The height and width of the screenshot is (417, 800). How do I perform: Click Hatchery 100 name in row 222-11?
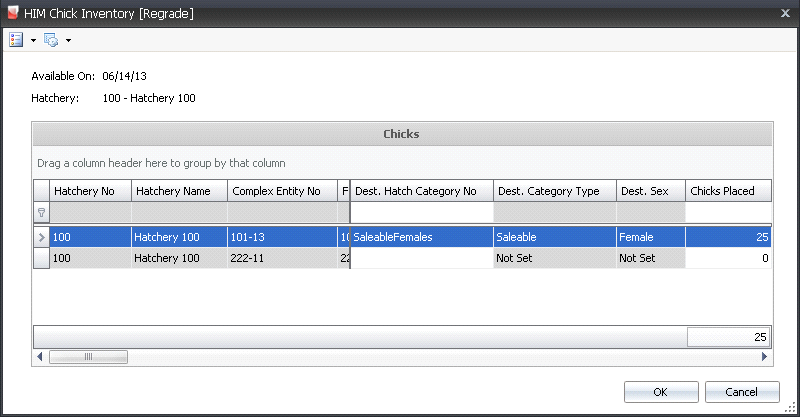(x=179, y=258)
